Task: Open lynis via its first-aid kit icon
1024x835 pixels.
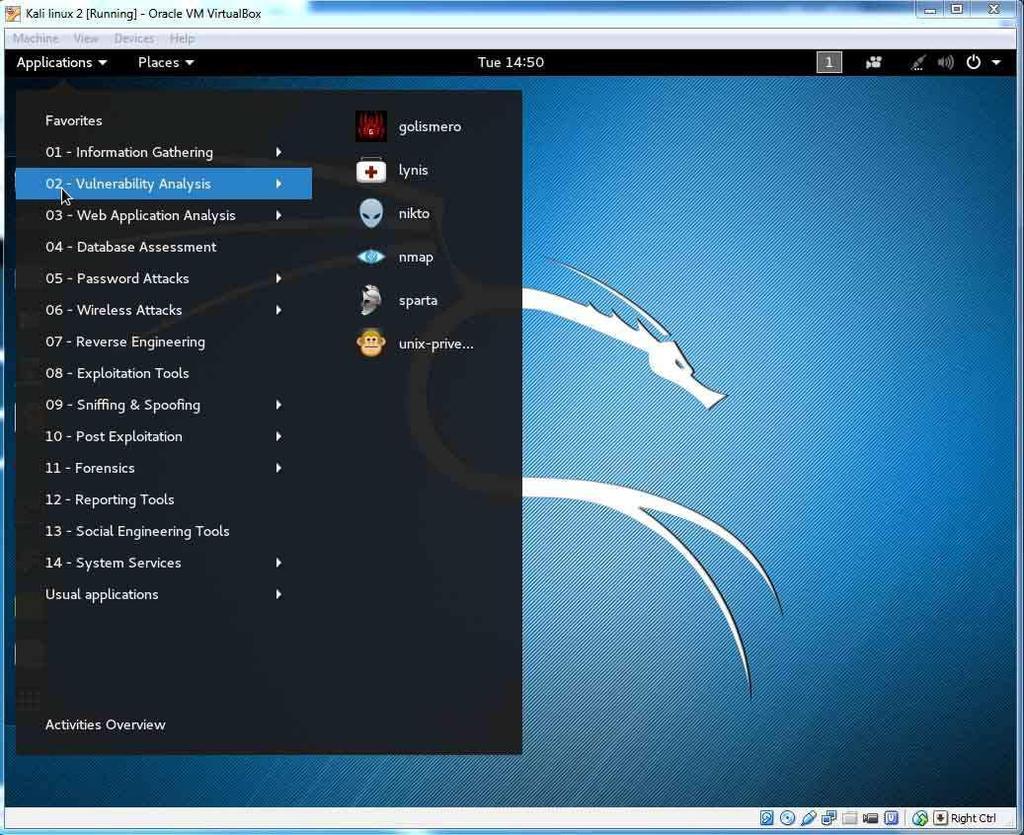Action: (371, 170)
